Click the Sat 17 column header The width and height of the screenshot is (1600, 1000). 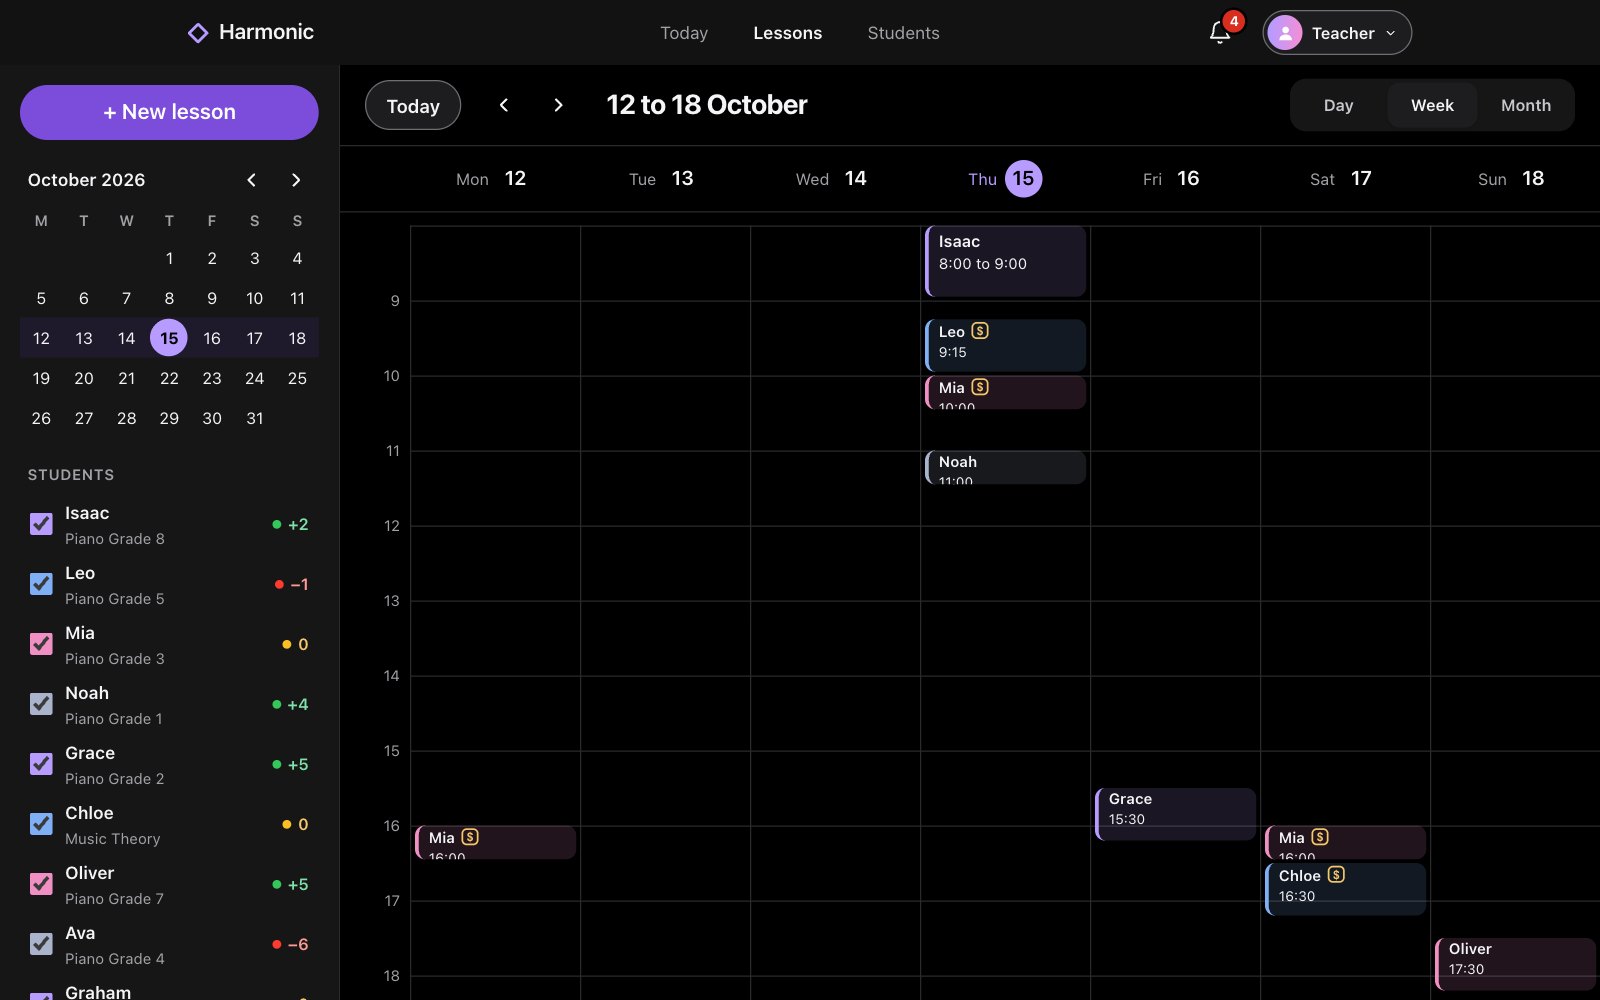1341,179
